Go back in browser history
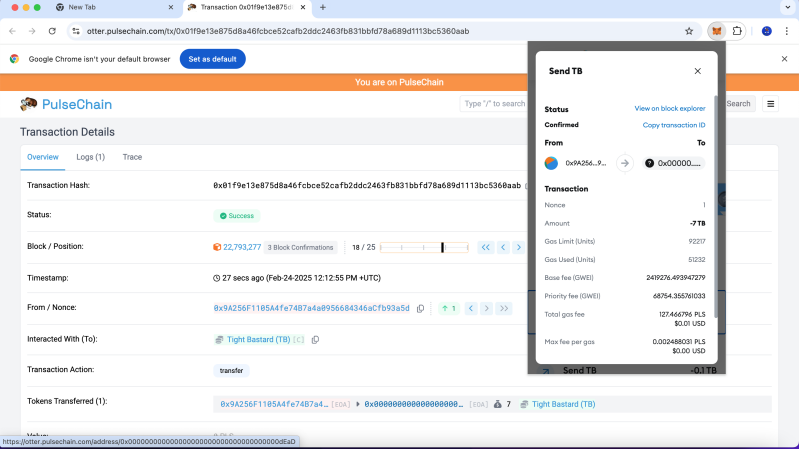Image resolution: width=799 pixels, height=449 pixels. pos(12,31)
